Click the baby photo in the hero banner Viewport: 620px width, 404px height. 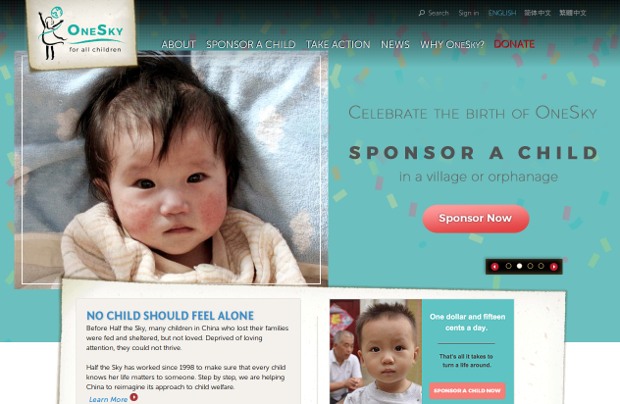tap(171, 168)
